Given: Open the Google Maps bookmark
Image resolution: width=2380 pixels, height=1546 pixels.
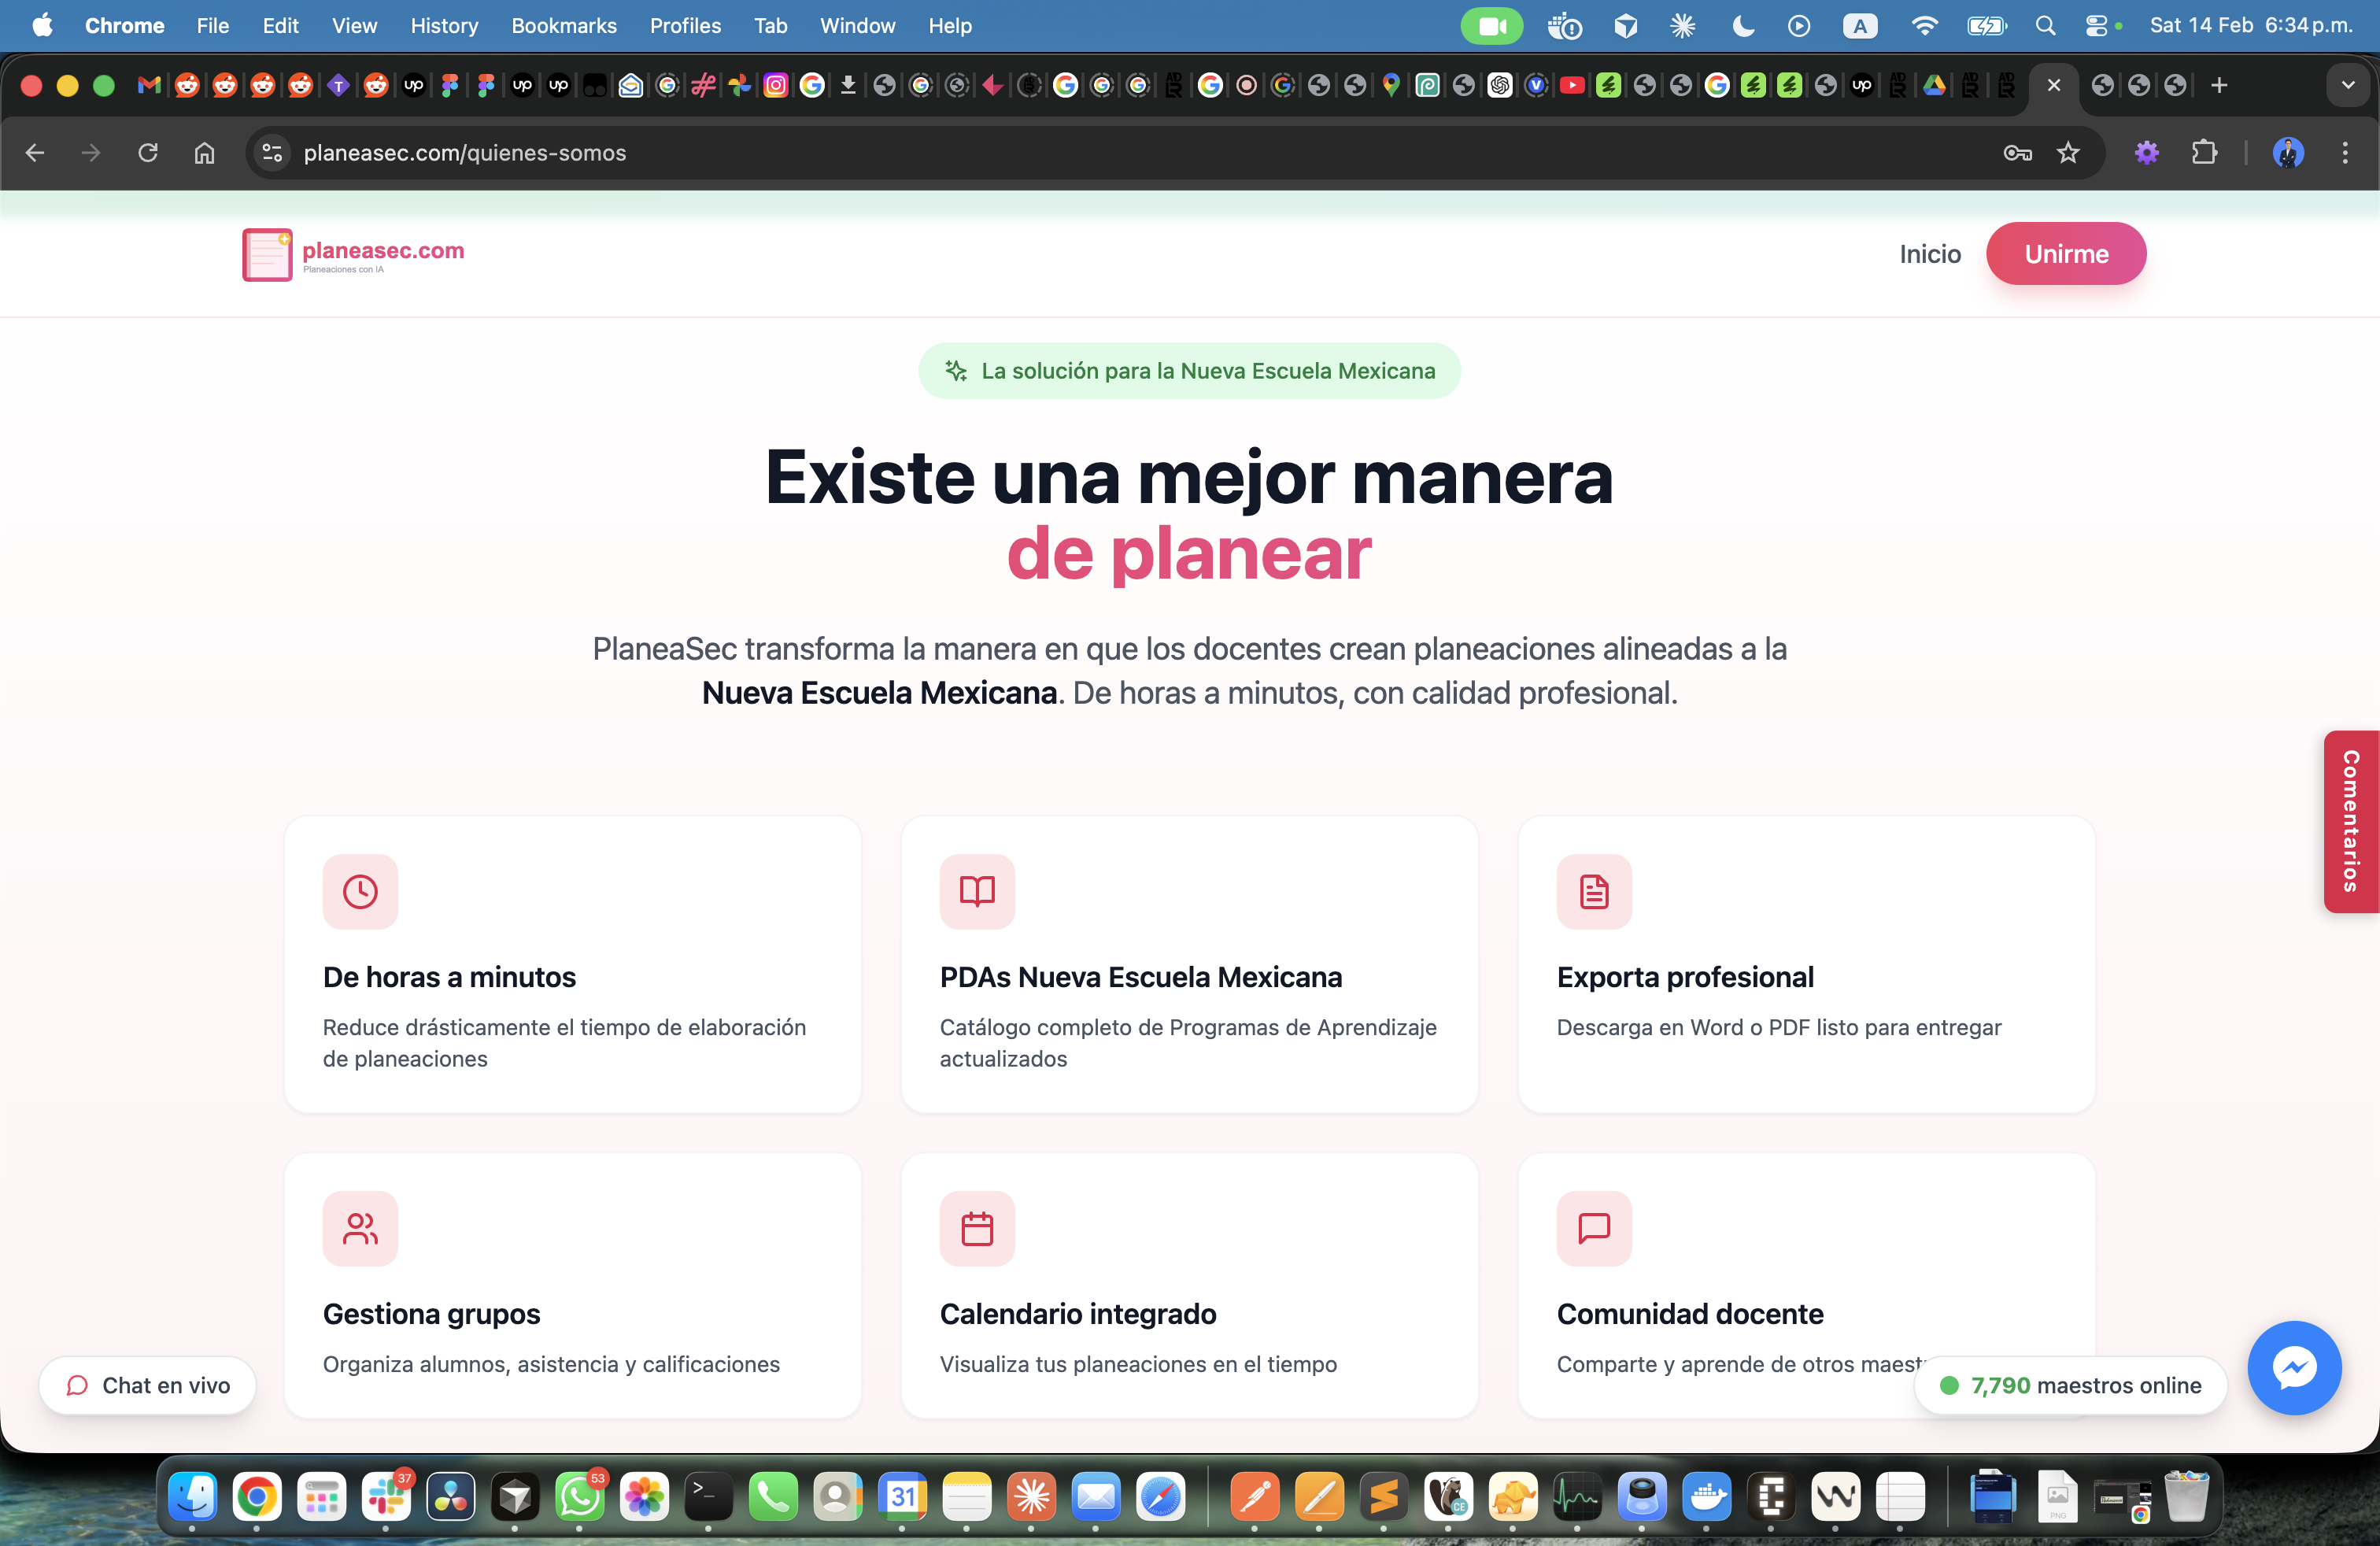Looking at the screenshot, I should point(1390,85).
